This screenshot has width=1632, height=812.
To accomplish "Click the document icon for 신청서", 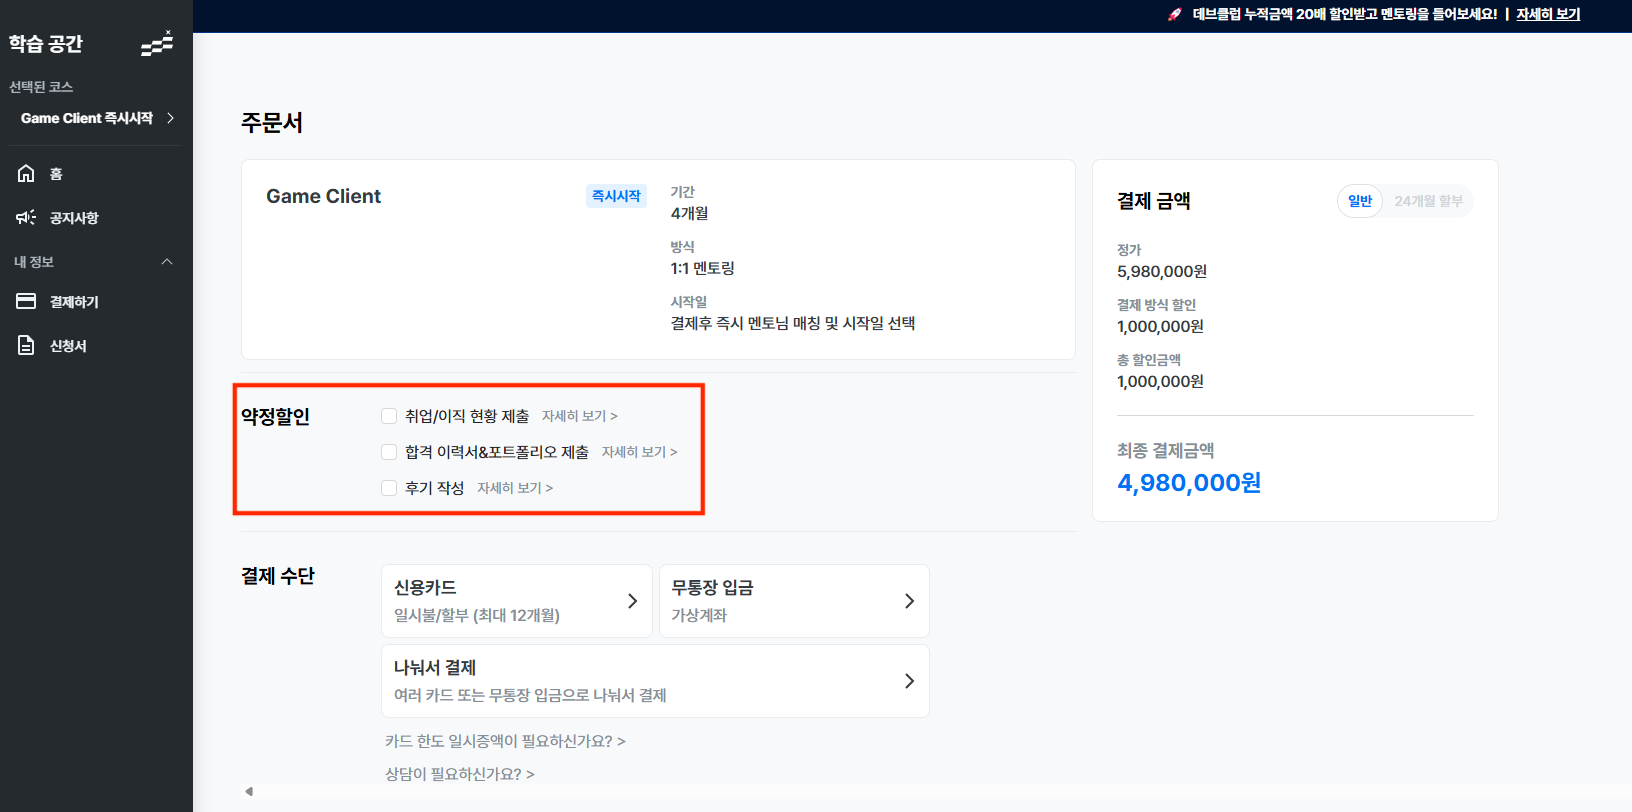I will point(26,345).
